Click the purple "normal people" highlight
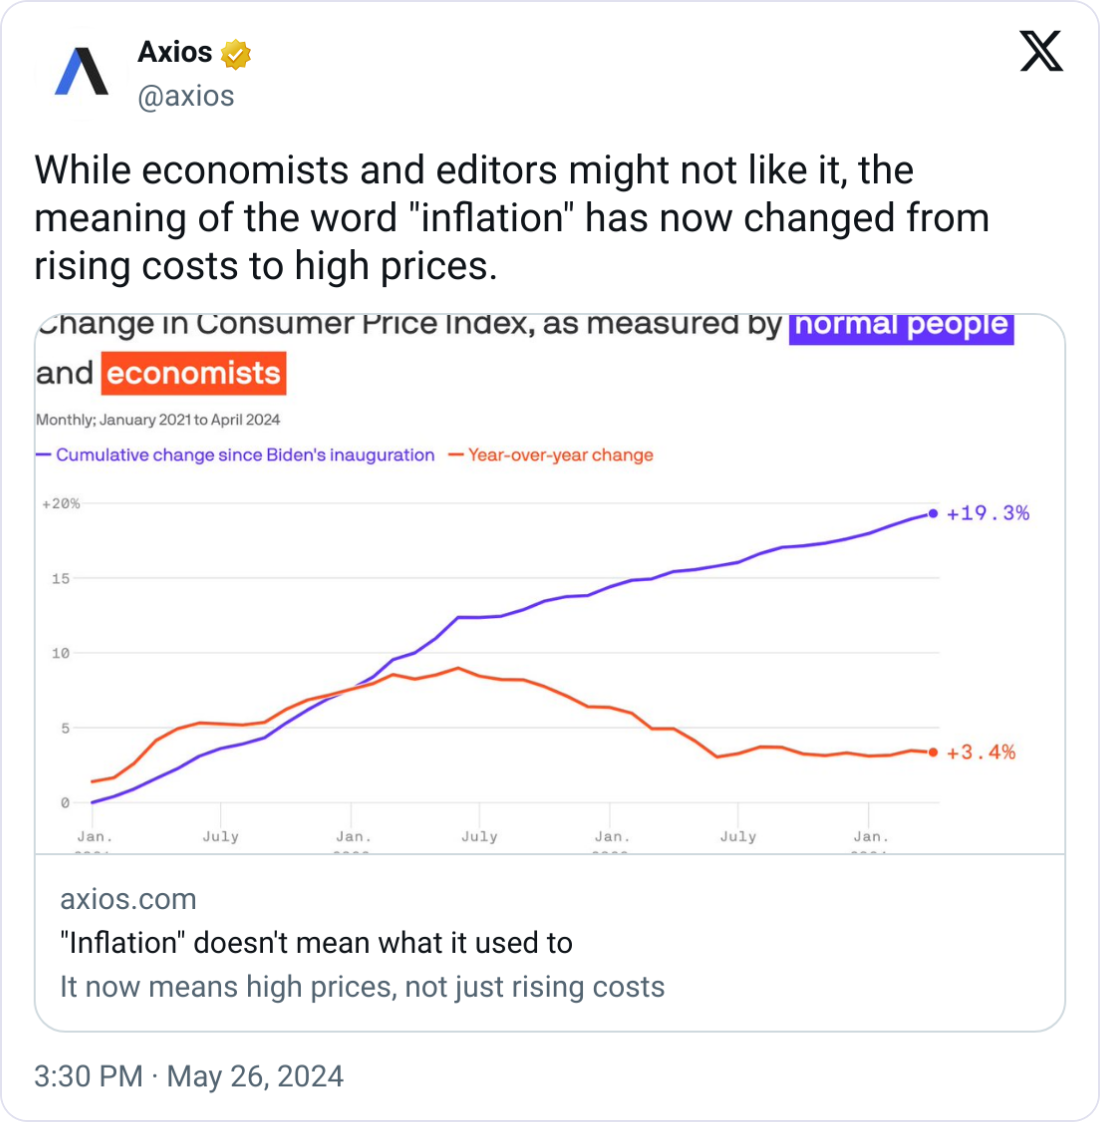1100x1122 pixels. click(x=901, y=326)
